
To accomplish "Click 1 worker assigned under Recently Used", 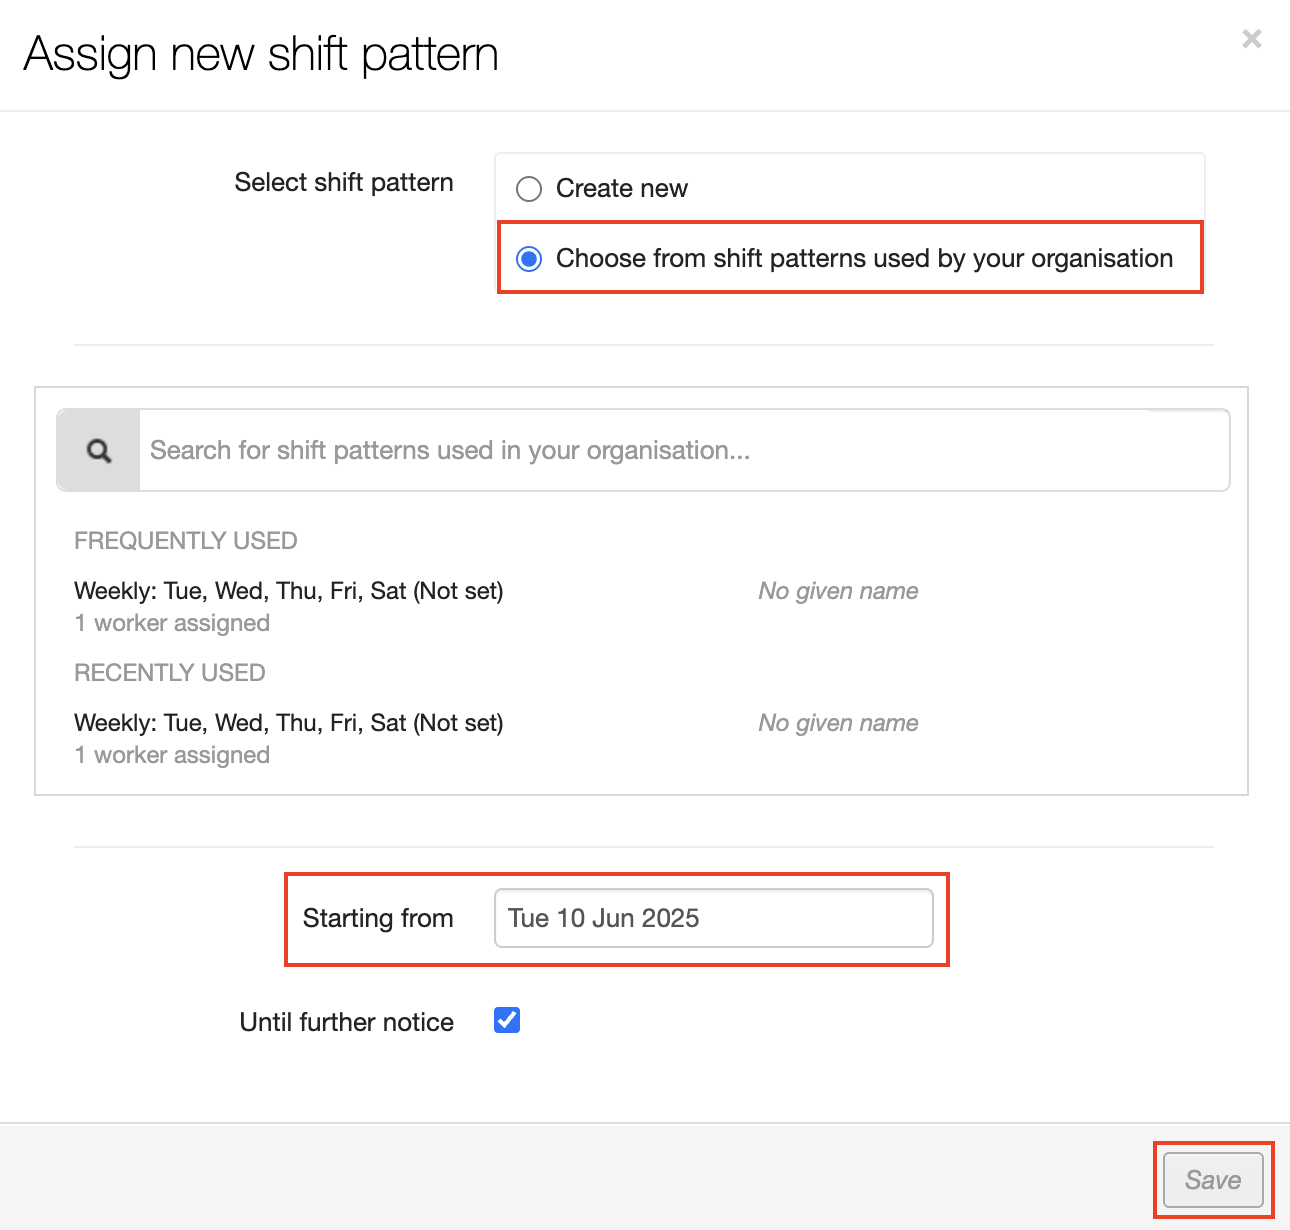I will [x=172, y=755].
